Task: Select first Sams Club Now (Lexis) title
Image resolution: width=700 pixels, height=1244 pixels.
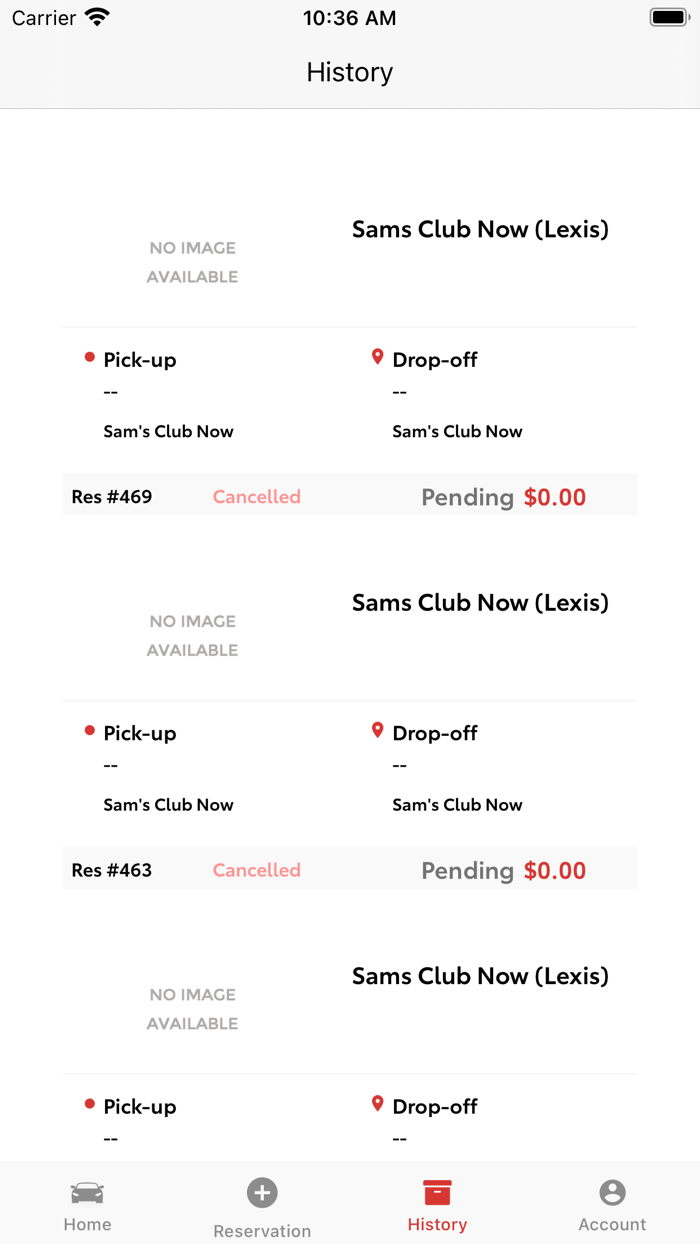Action: 480,230
